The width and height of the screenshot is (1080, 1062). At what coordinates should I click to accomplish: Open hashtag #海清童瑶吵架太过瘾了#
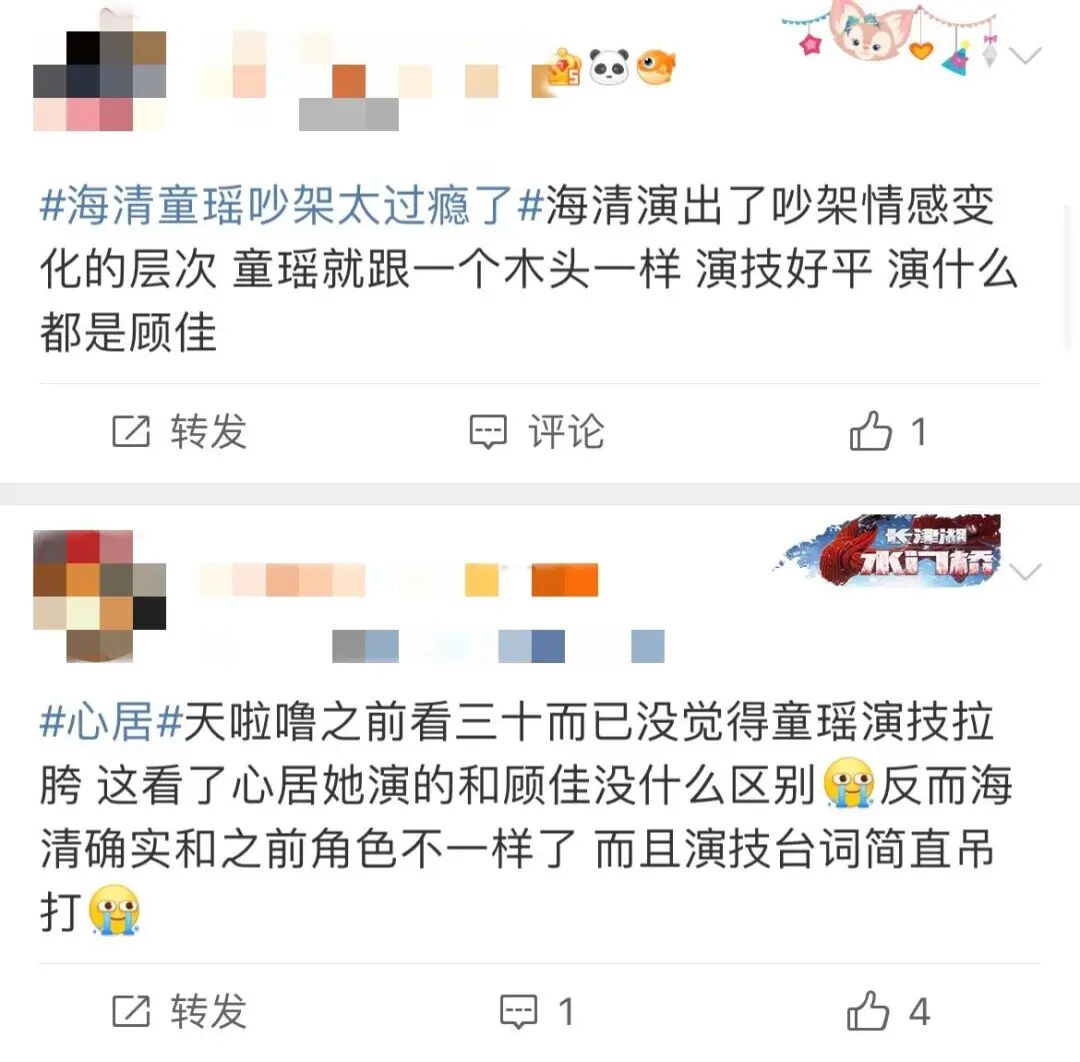tap(292, 205)
